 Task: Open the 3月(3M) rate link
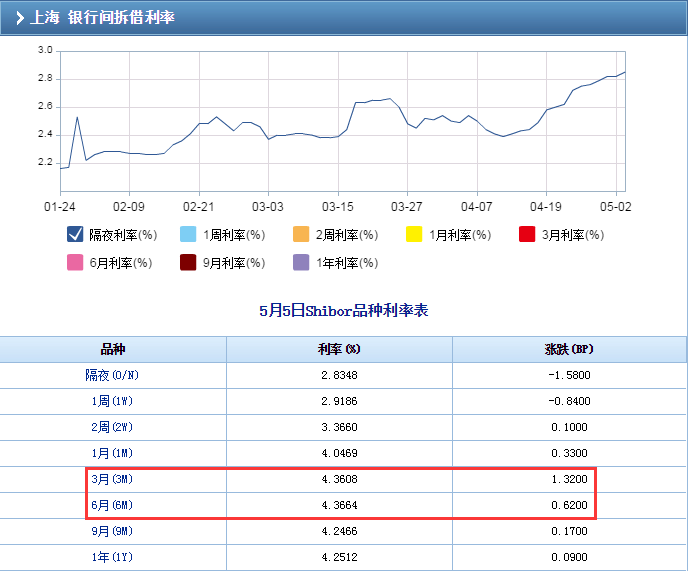[112, 479]
